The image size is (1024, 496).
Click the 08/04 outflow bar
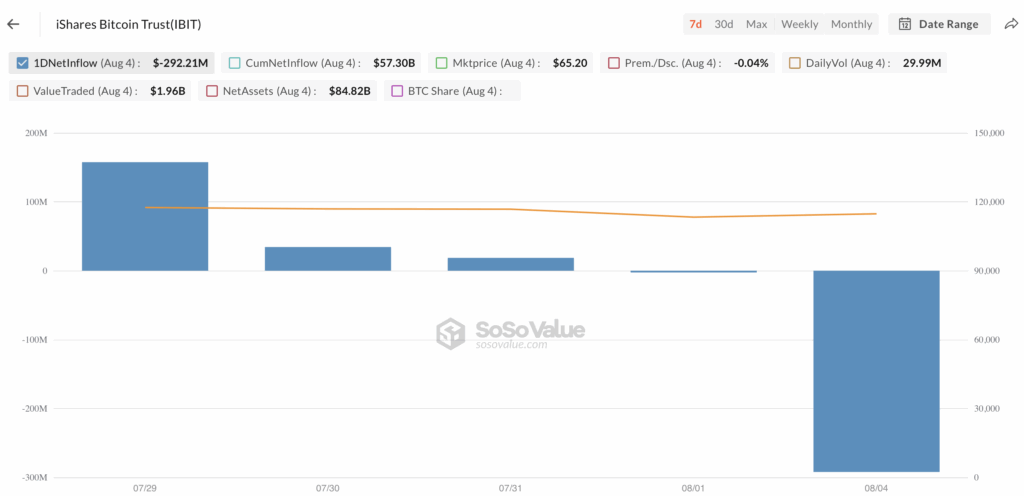876,371
